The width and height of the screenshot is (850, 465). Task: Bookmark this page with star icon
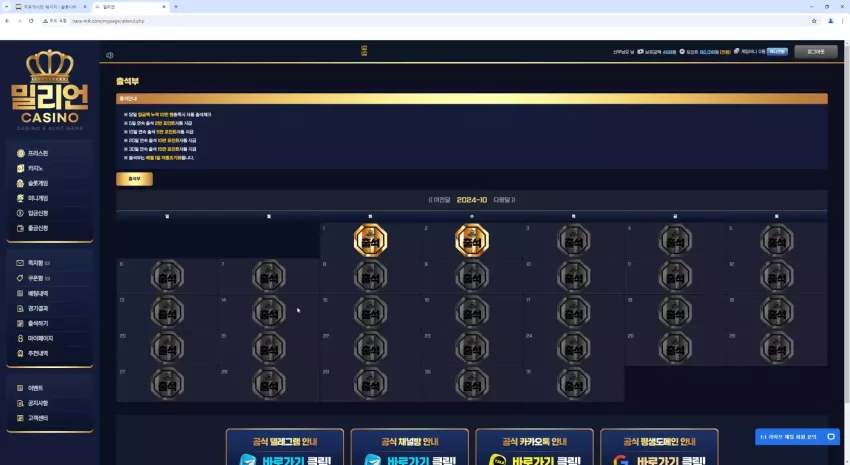814,21
